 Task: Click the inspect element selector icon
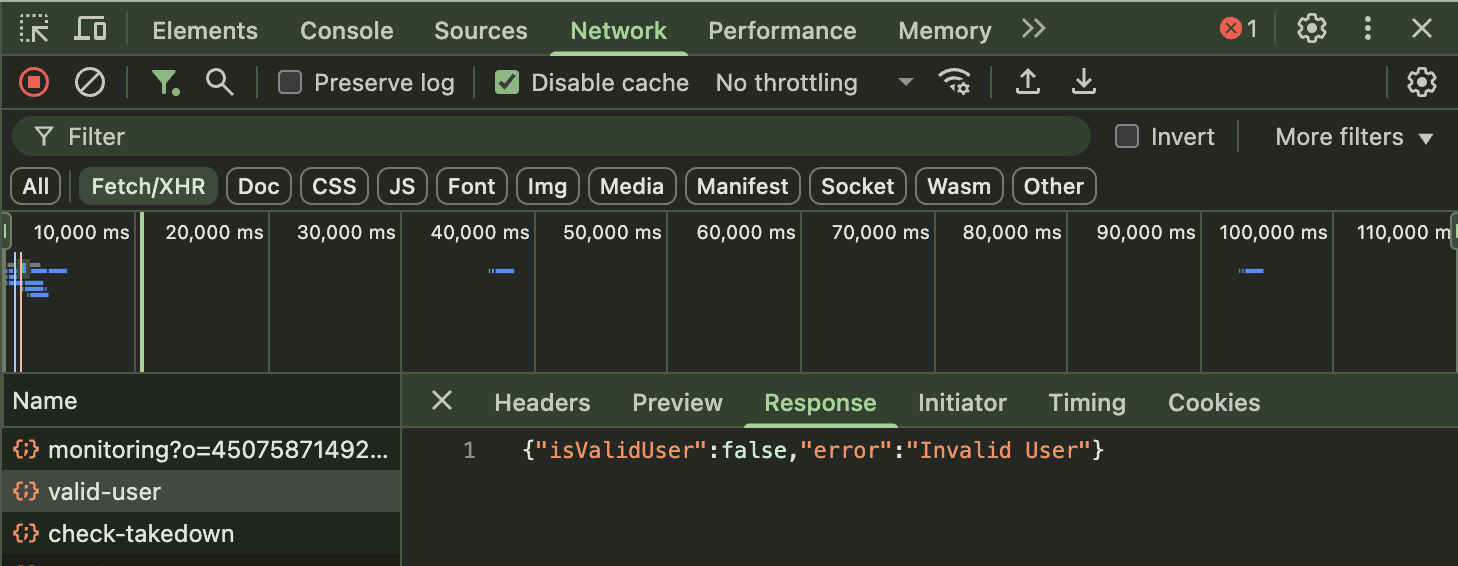click(35, 29)
